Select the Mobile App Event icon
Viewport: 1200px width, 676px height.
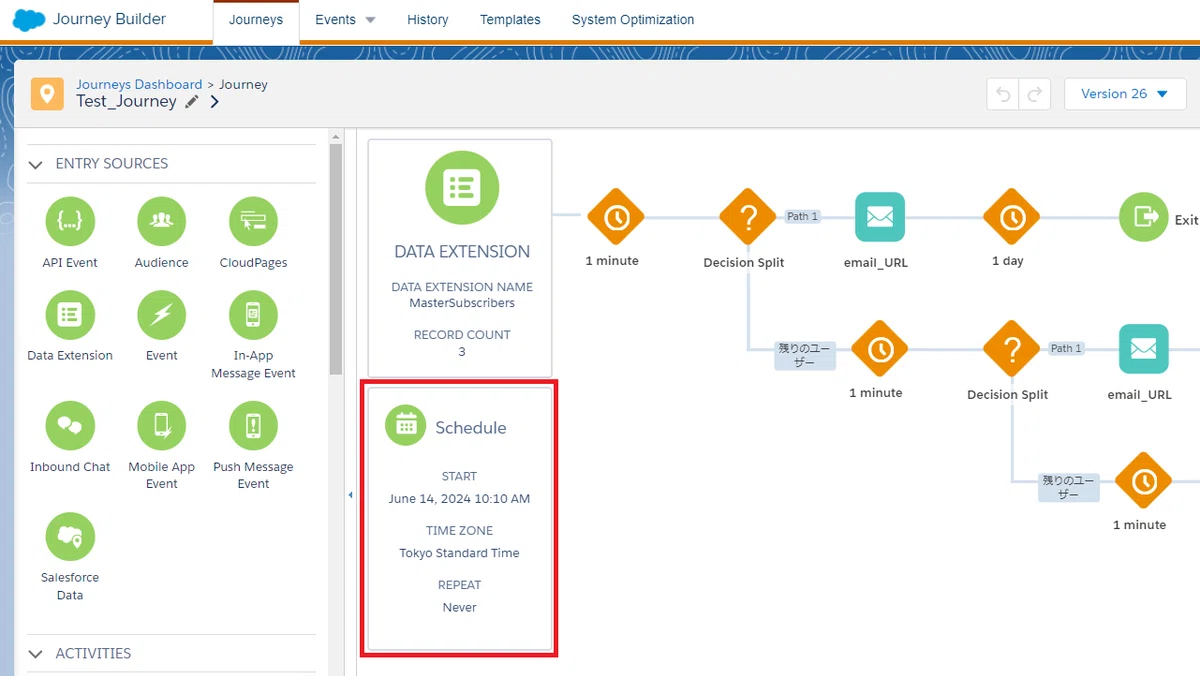[161, 426]
